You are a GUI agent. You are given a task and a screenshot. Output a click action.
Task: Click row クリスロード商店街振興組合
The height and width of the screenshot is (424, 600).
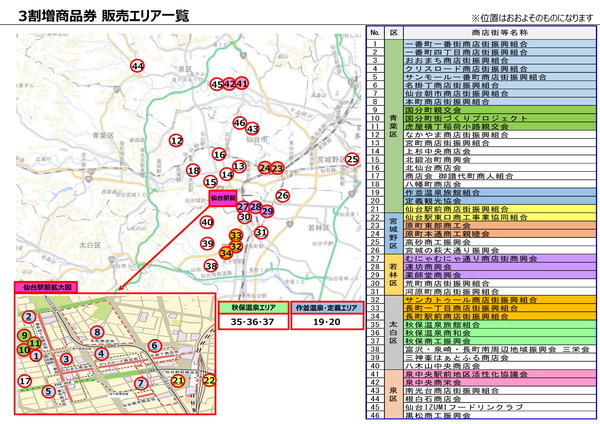500,69
